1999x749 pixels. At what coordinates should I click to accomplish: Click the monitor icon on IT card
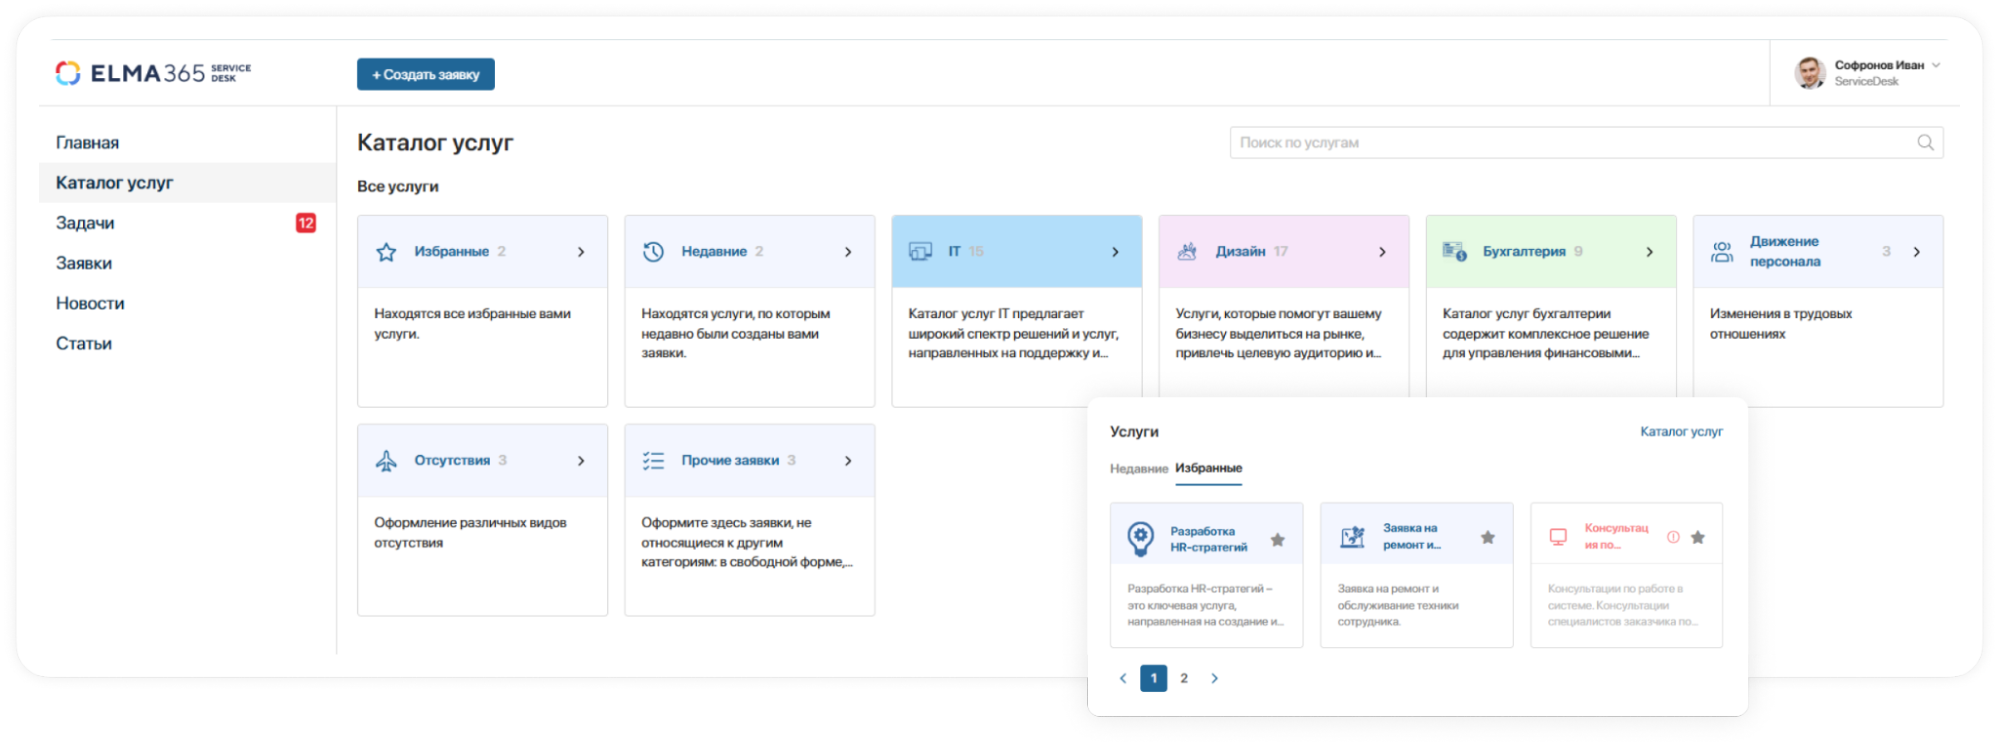point(920,252)
